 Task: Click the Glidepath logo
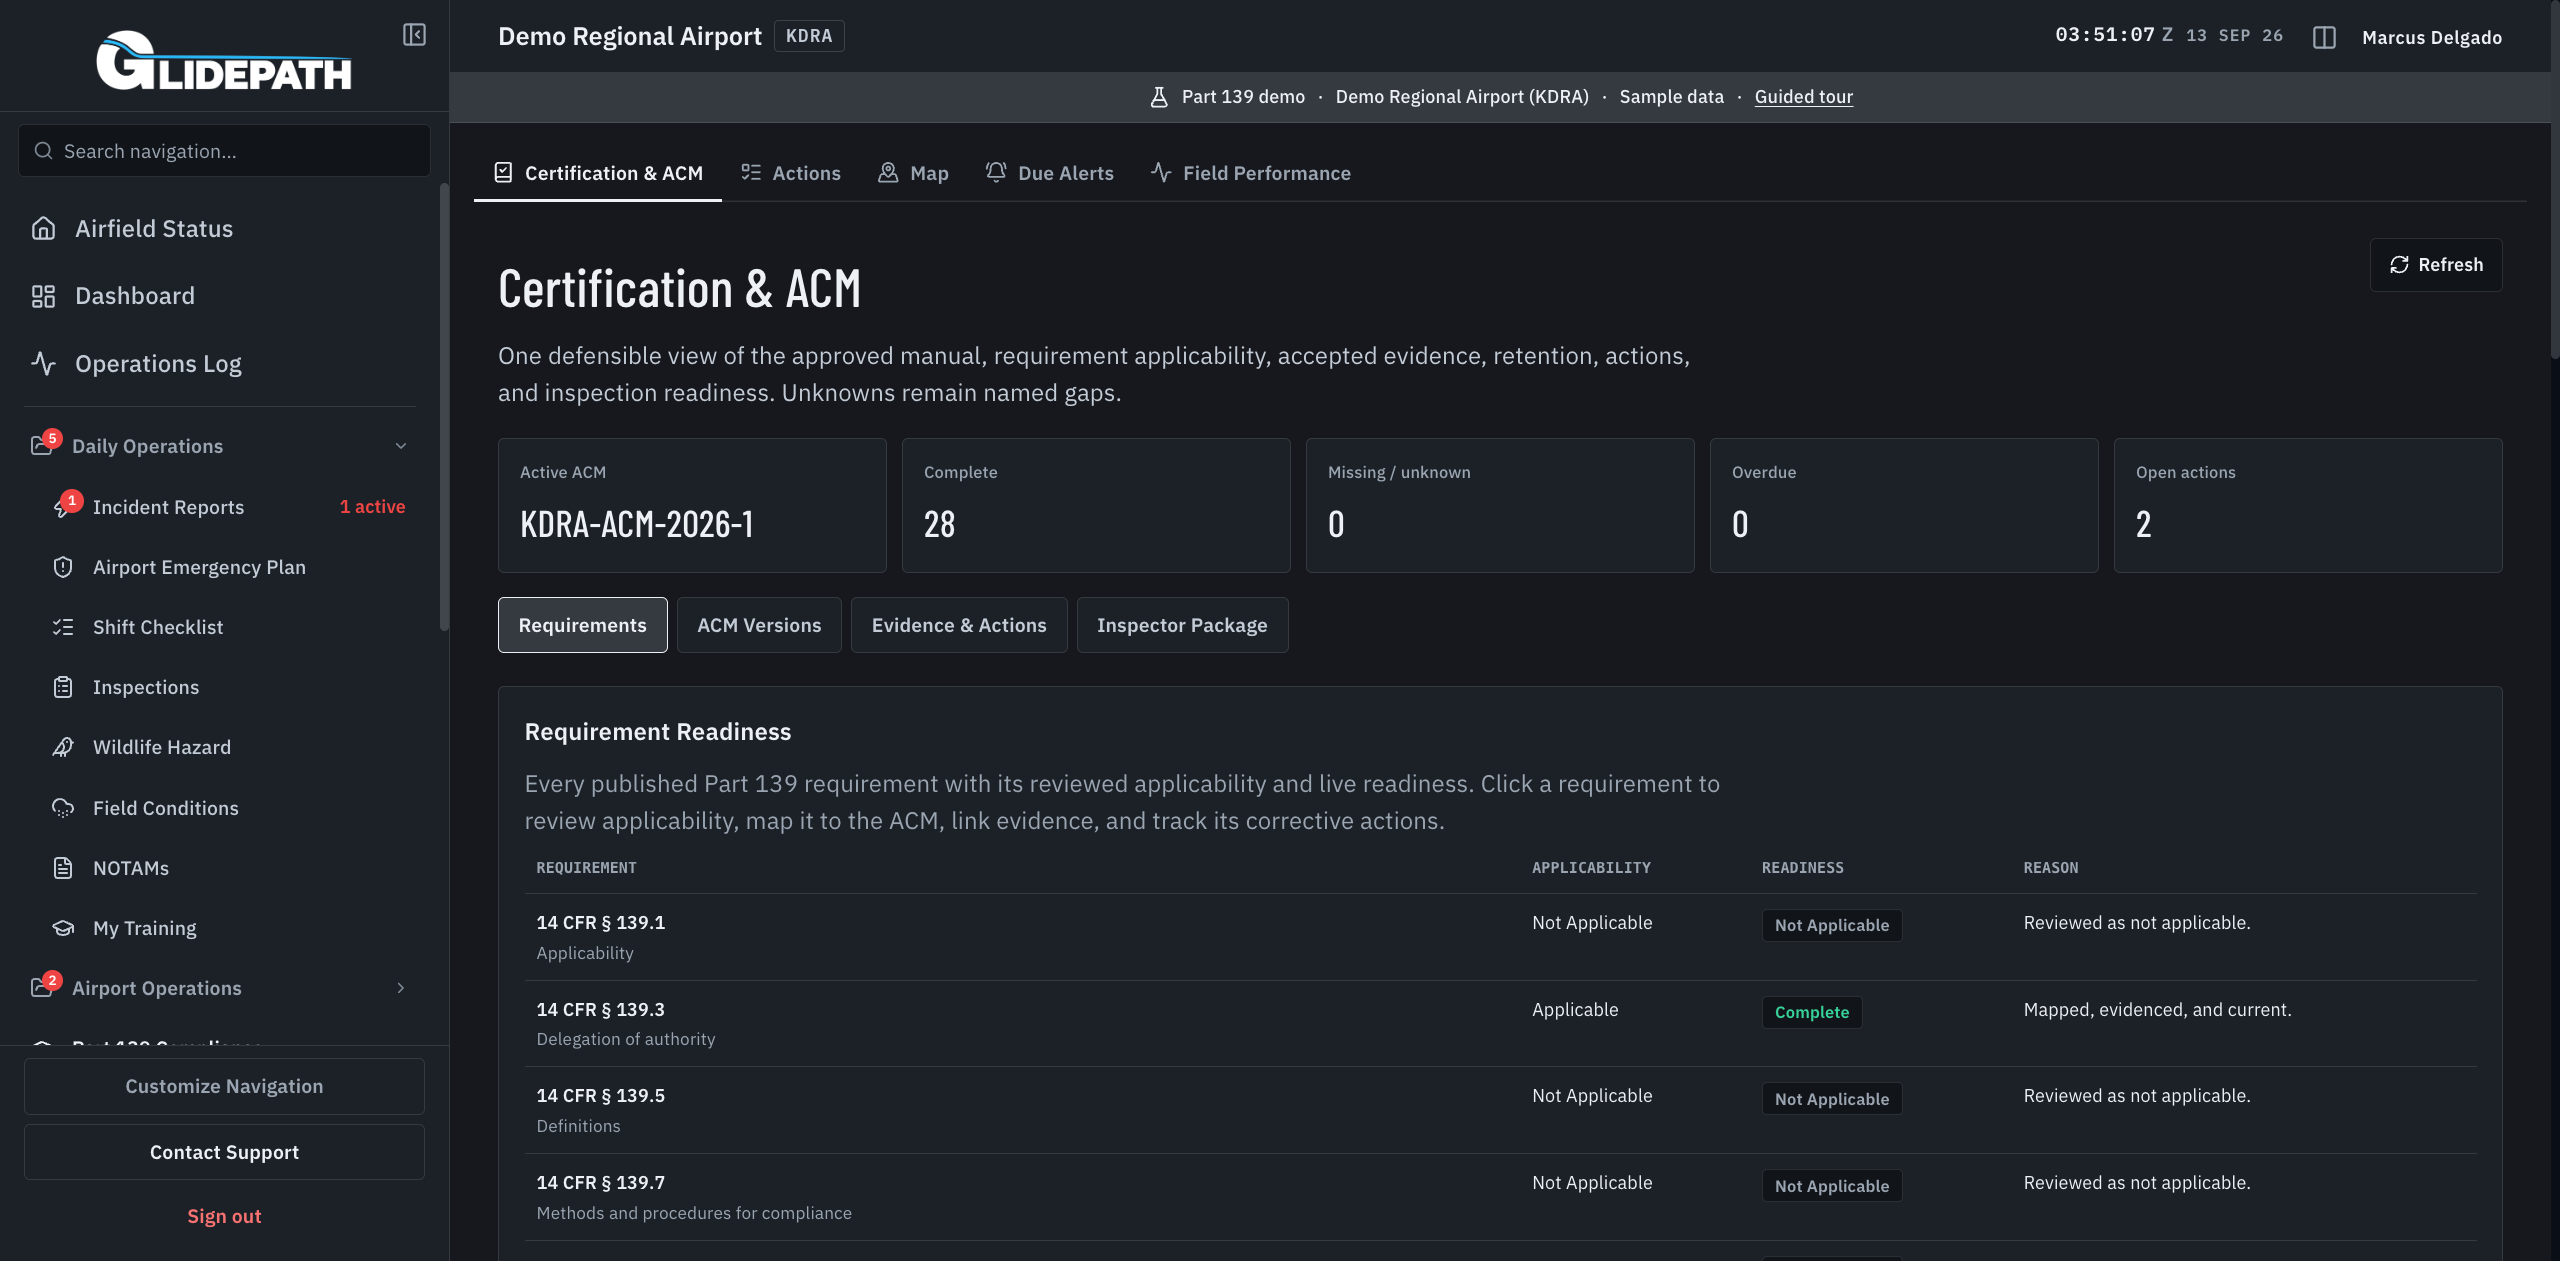[x=224, y=60]
